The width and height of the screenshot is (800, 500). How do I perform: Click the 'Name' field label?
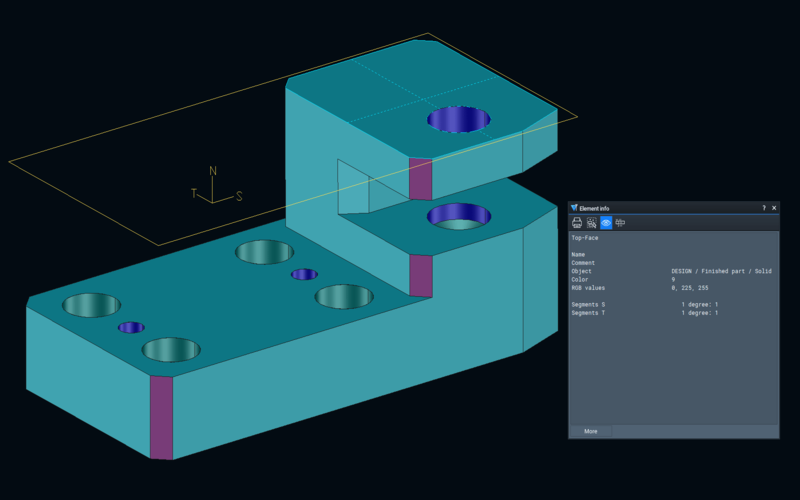pyautogui.click(x=578, y=255)
